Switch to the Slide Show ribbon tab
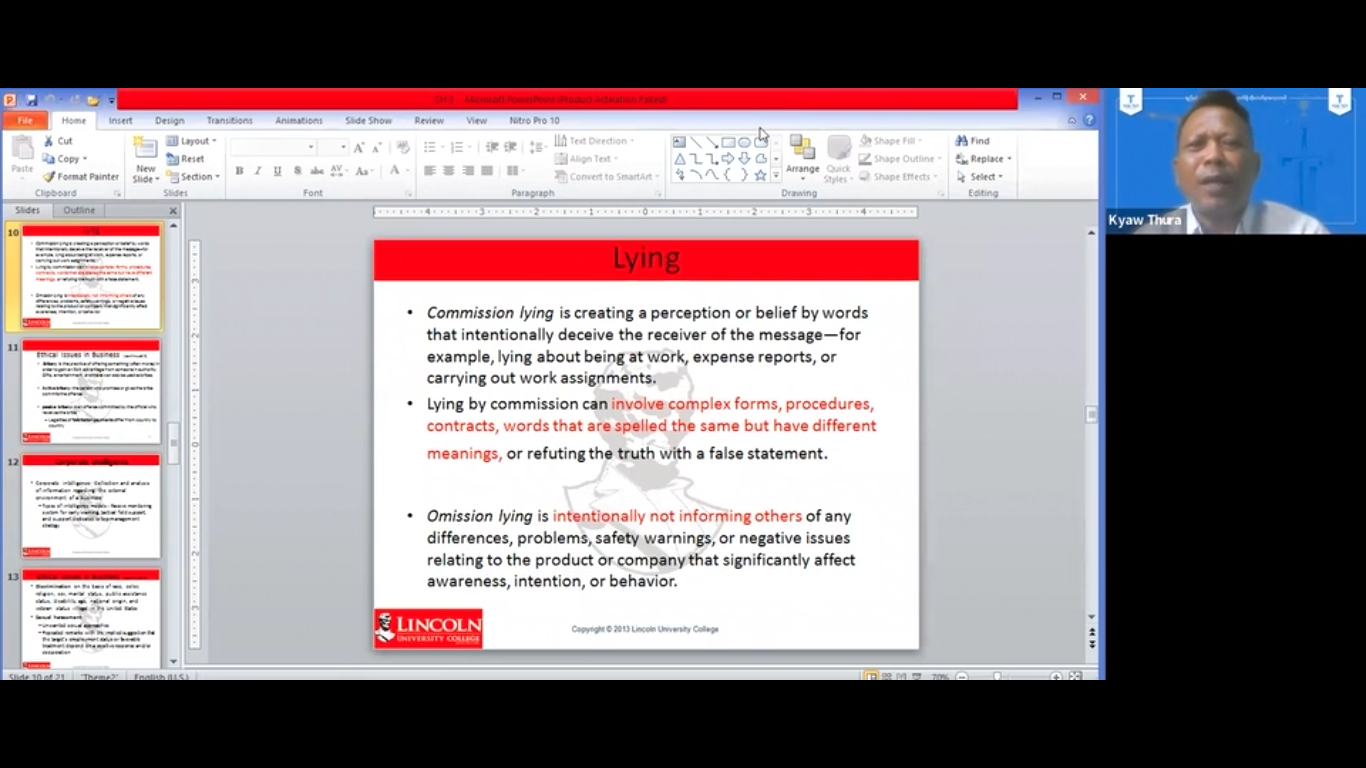The height and width of the screenshot is (768, 1366). [x=368, y=120]
